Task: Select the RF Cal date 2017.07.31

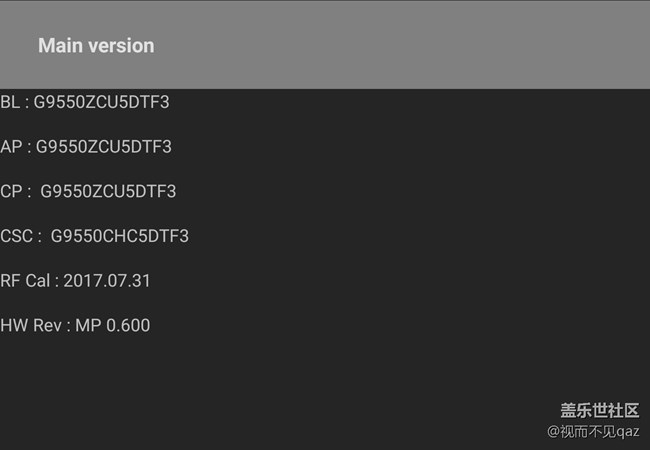Action: tap(107, 281)
